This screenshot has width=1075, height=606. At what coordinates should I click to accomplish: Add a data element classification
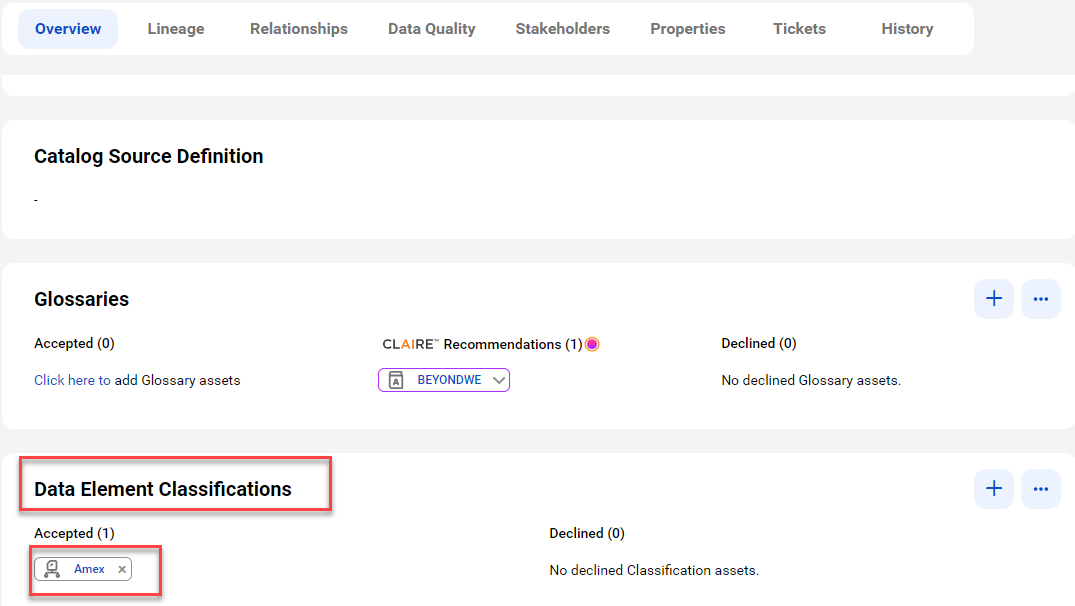(x=993, y=489)
